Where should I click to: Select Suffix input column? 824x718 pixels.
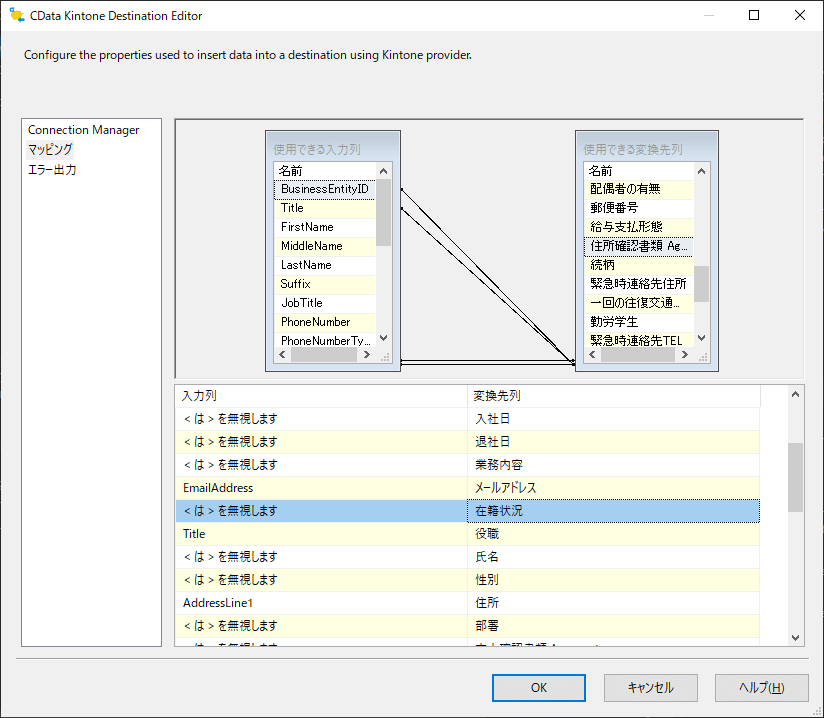click(x=324, y=284)
